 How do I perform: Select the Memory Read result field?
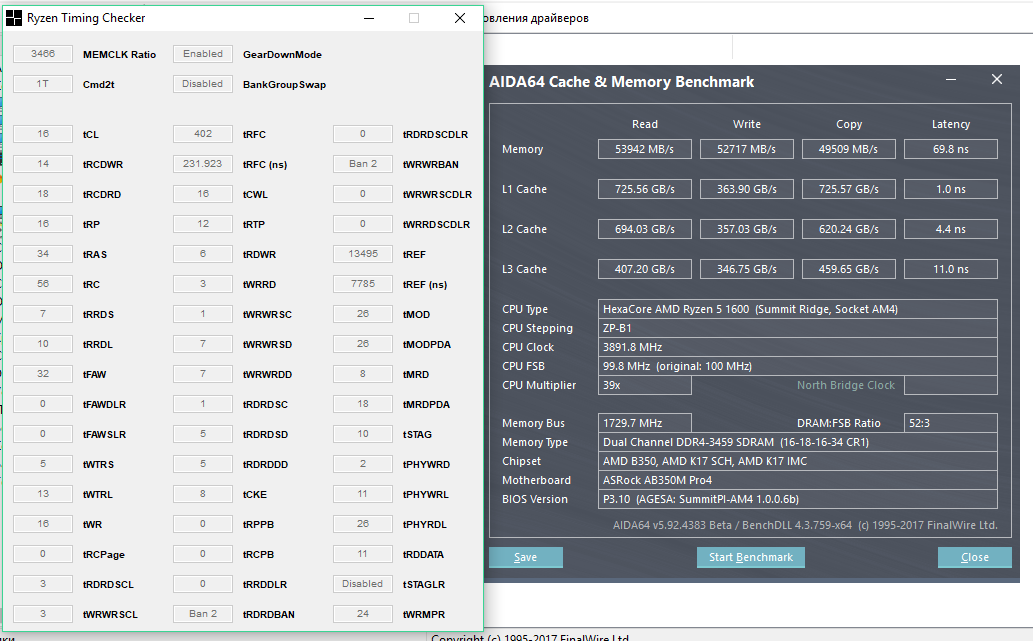645,149
